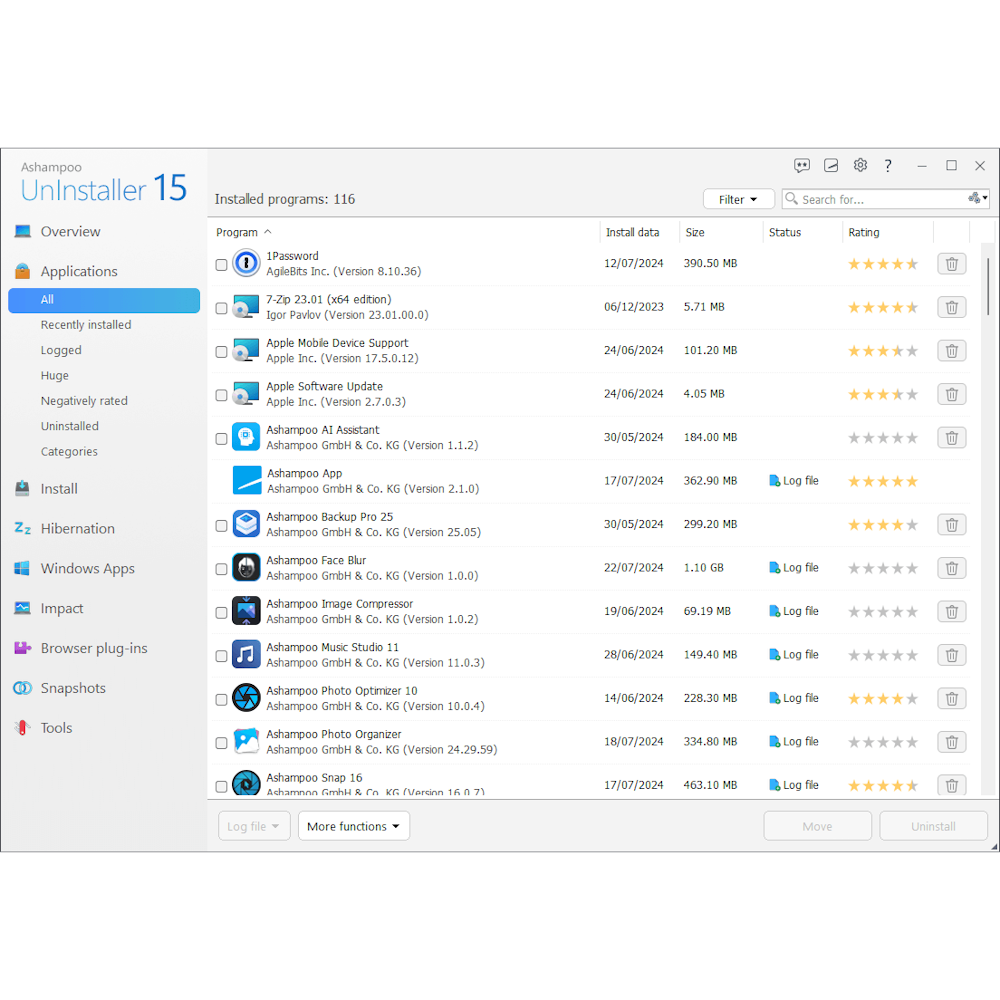Screen dimensions: 1000x1000
Task: Click trash icon for Ashampoo Face Blur
Action: (952, 568)
